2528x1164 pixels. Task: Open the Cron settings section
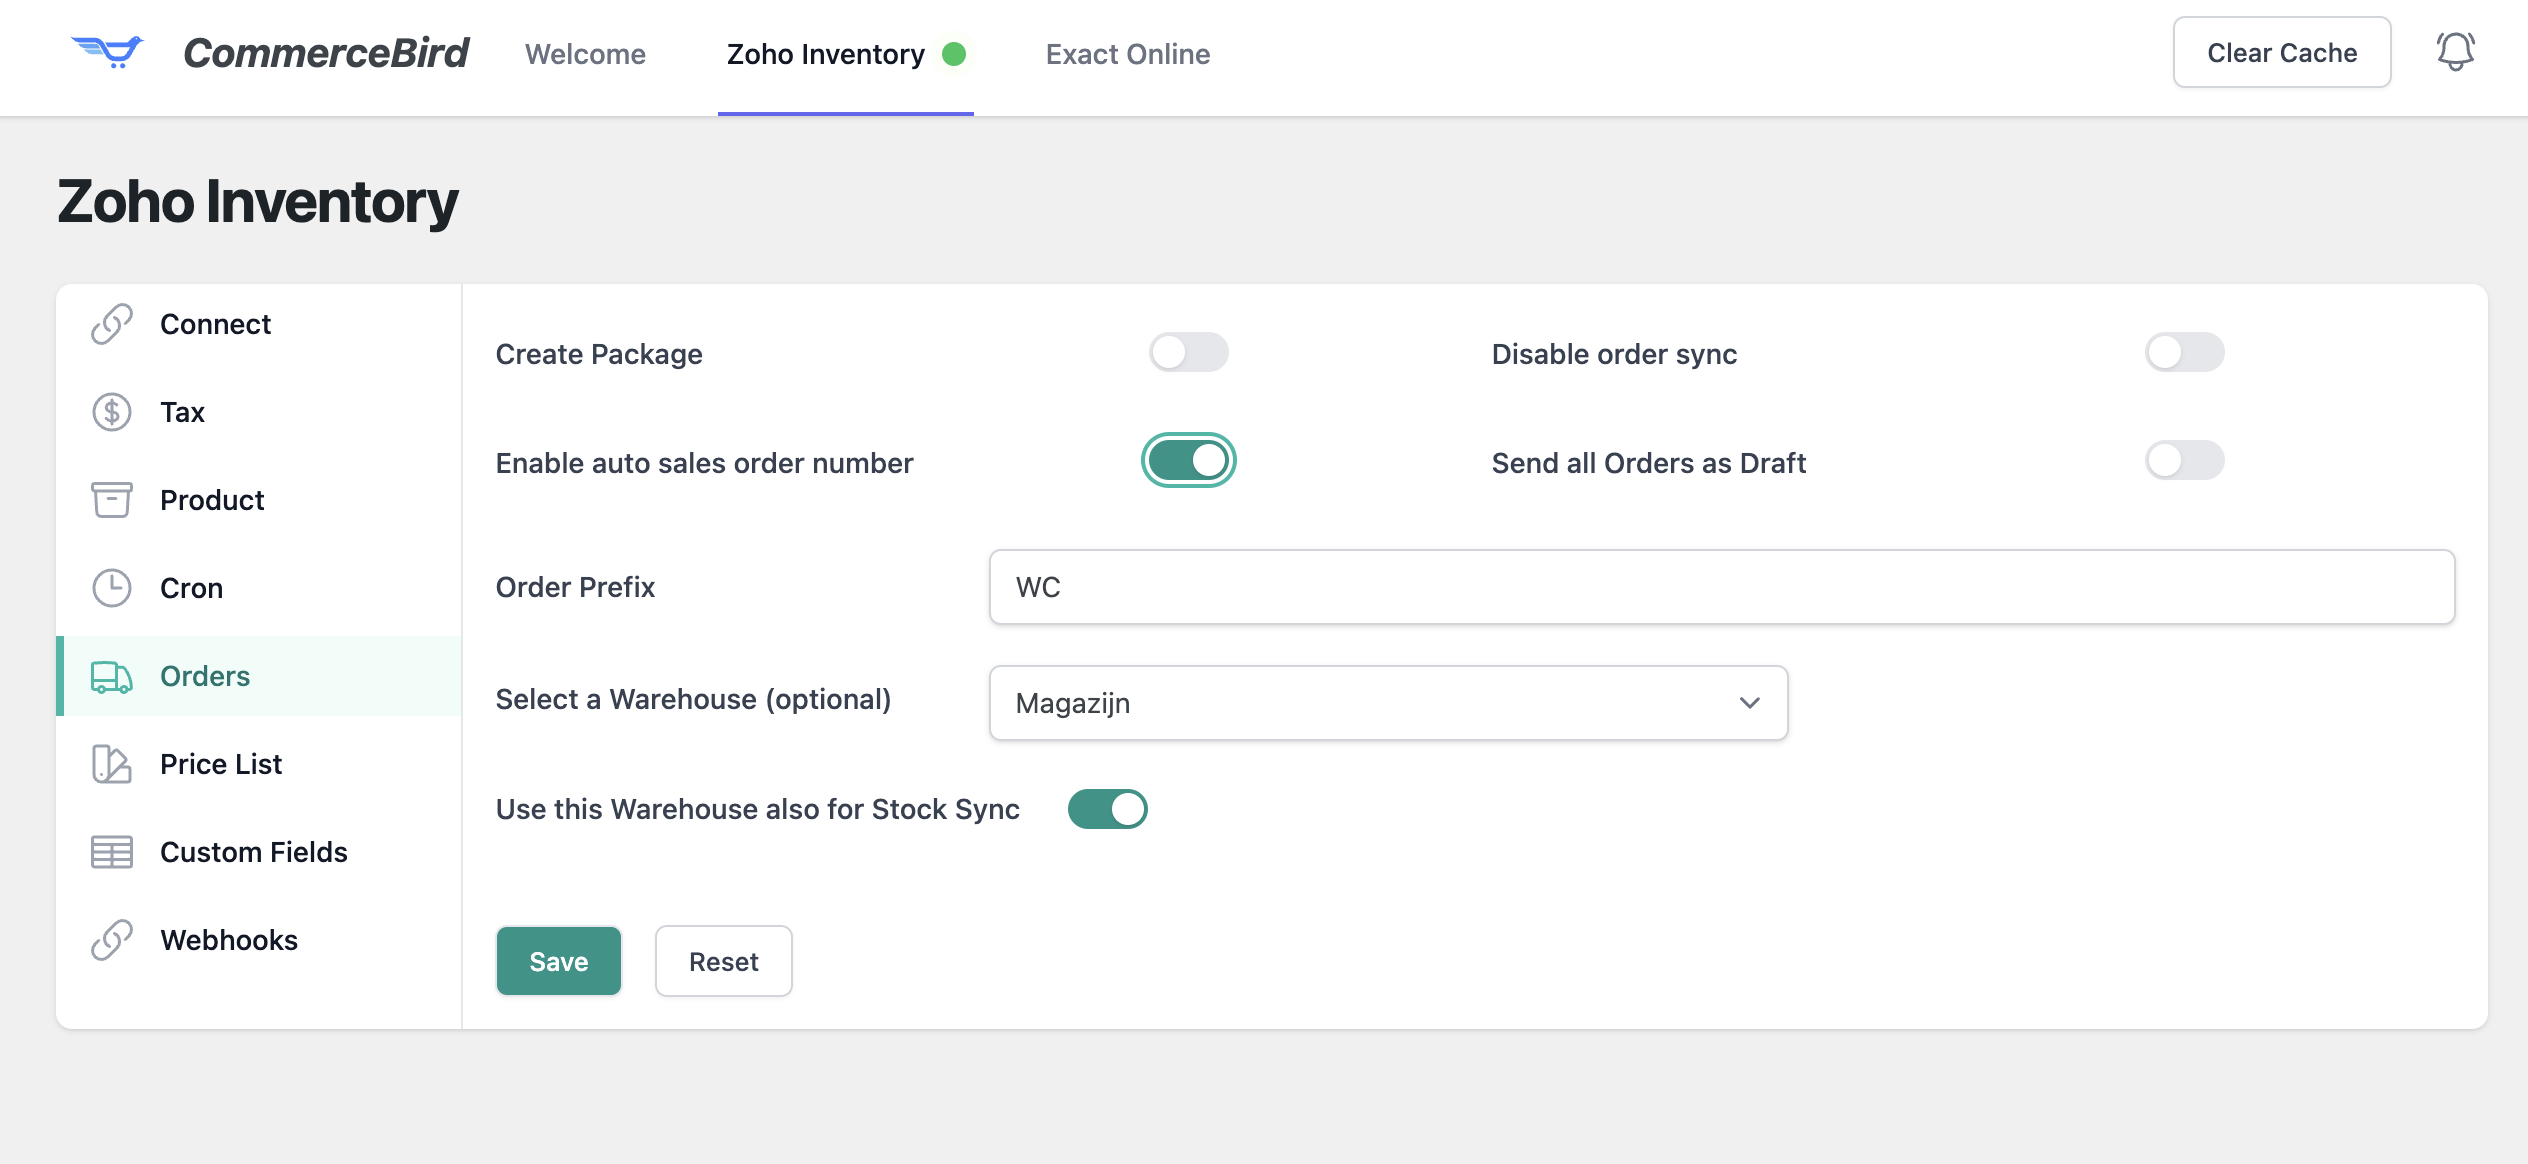259,588
